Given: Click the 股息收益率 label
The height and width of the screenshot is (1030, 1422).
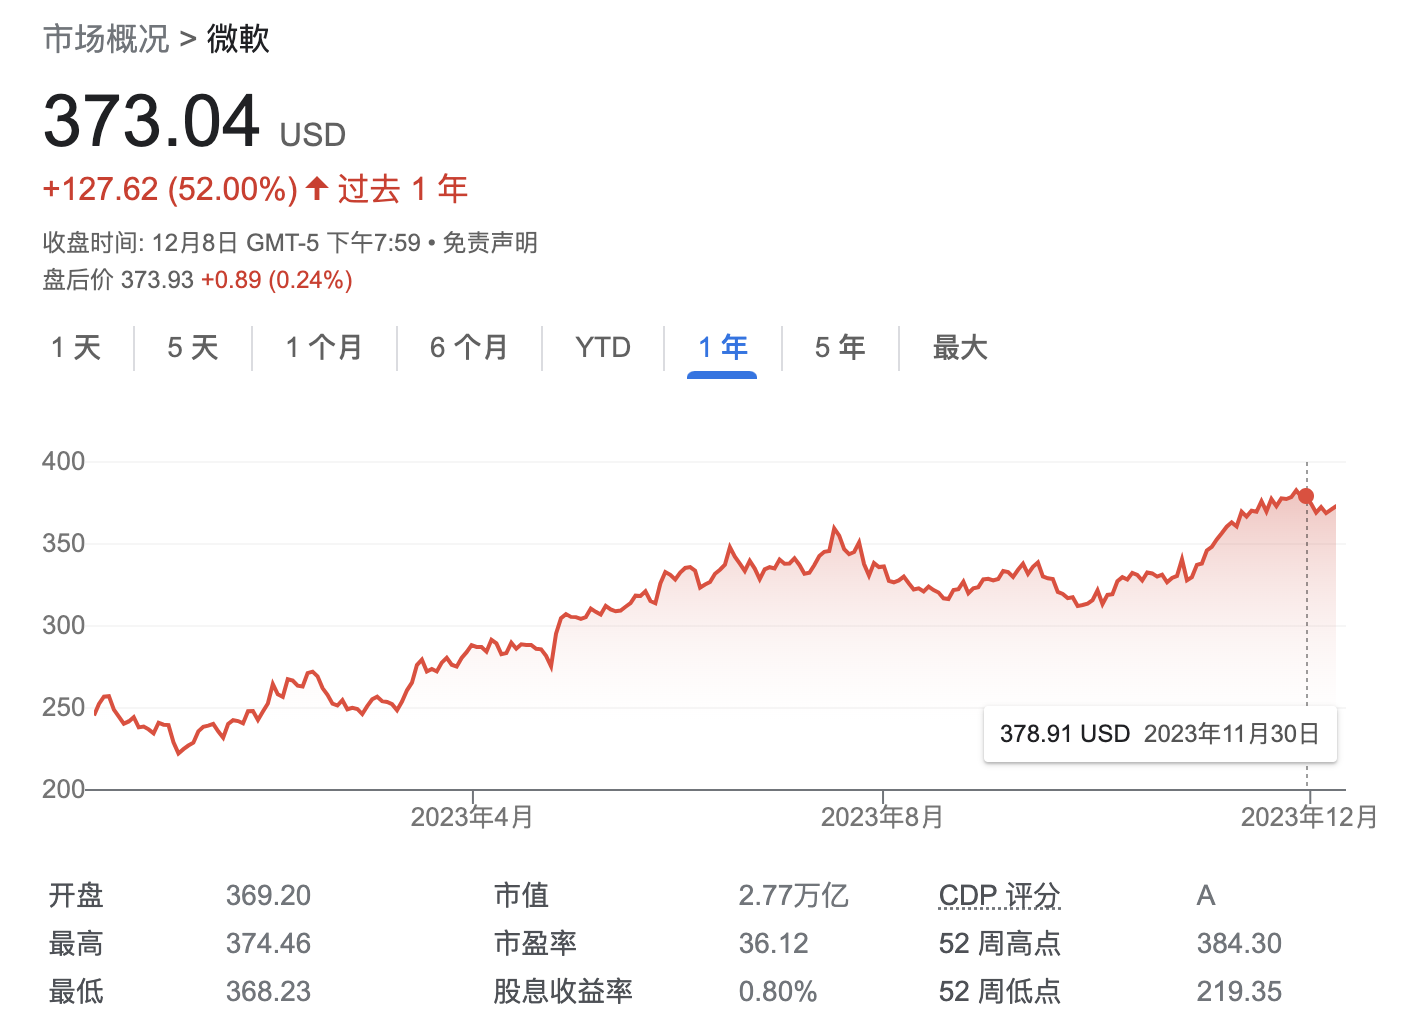Looking at the screenshot, I should click(x=563, y=991).
